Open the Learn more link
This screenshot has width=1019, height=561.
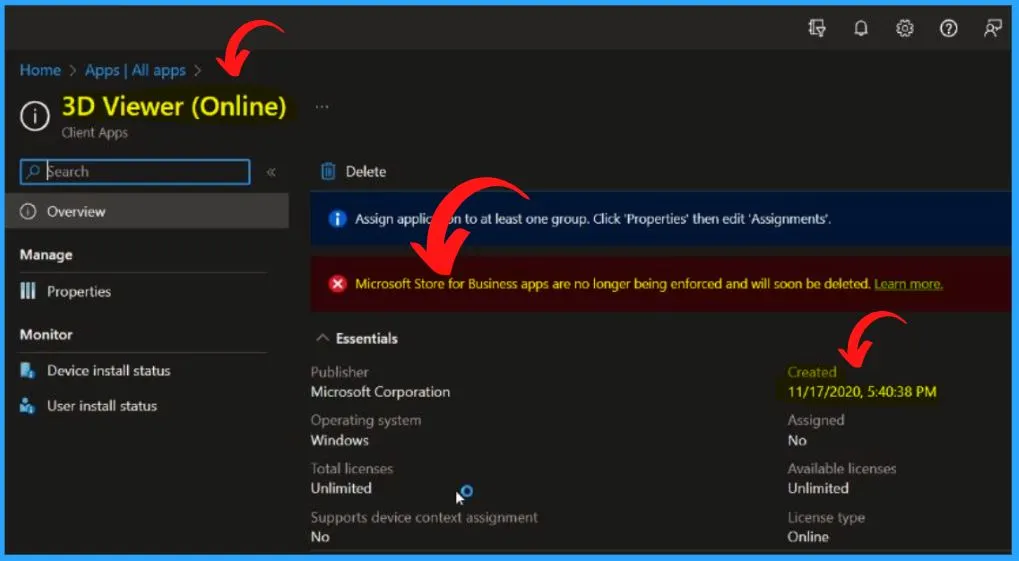(908, 284)
